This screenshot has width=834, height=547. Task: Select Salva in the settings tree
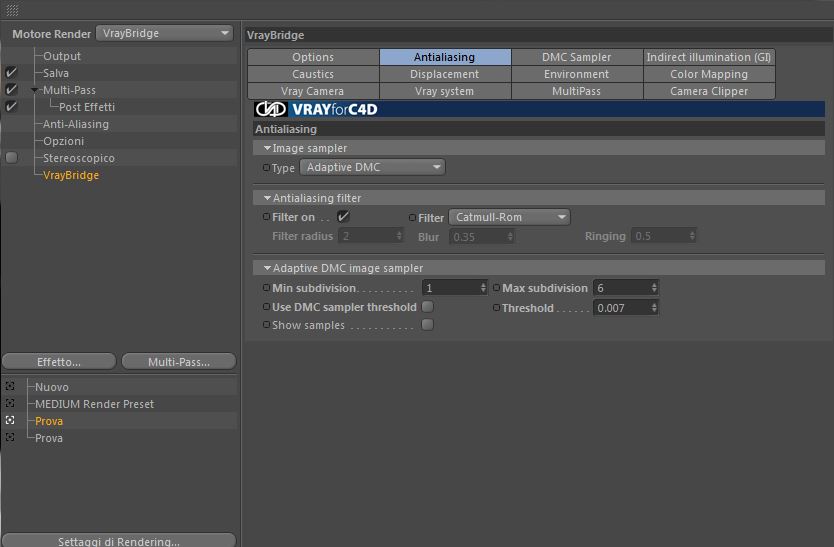(55, 73)
